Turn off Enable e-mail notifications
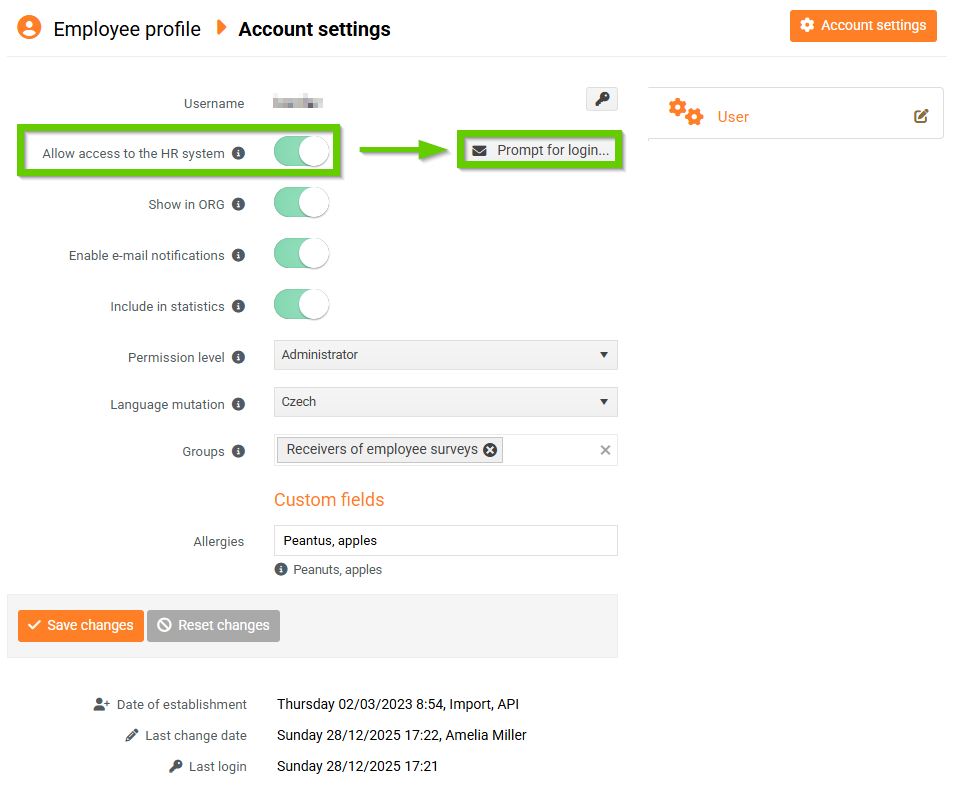This screenshot has height=786, width=953. coord(301,254)
